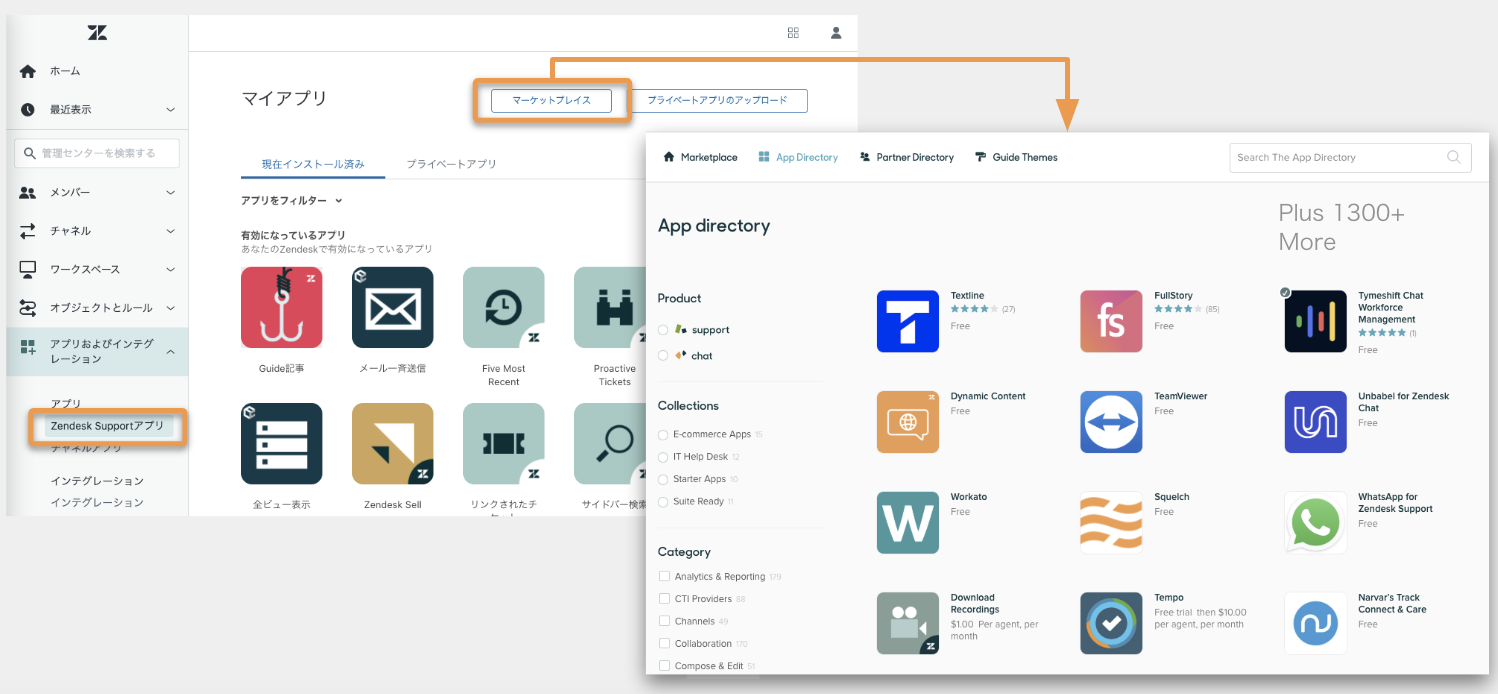Check the Analytics & Reporting category checkbox

pyautogui.click(x=664, y=577)
